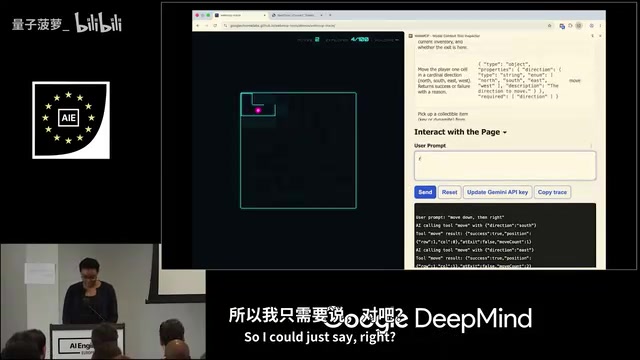Click the macOS green fullscreen button

pyautogui.click(x=208, y=15)
